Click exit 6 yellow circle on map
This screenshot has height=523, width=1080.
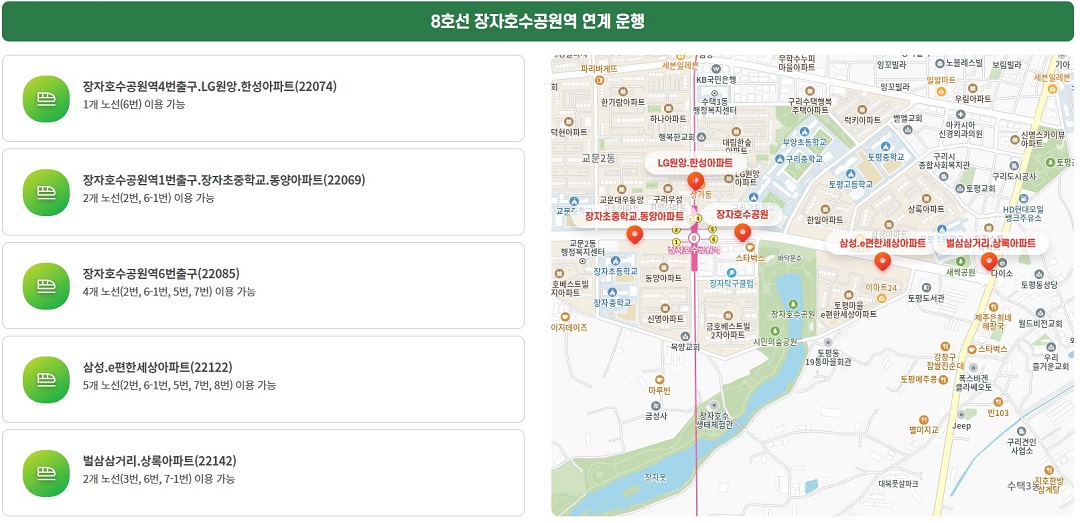click(714, 239)
